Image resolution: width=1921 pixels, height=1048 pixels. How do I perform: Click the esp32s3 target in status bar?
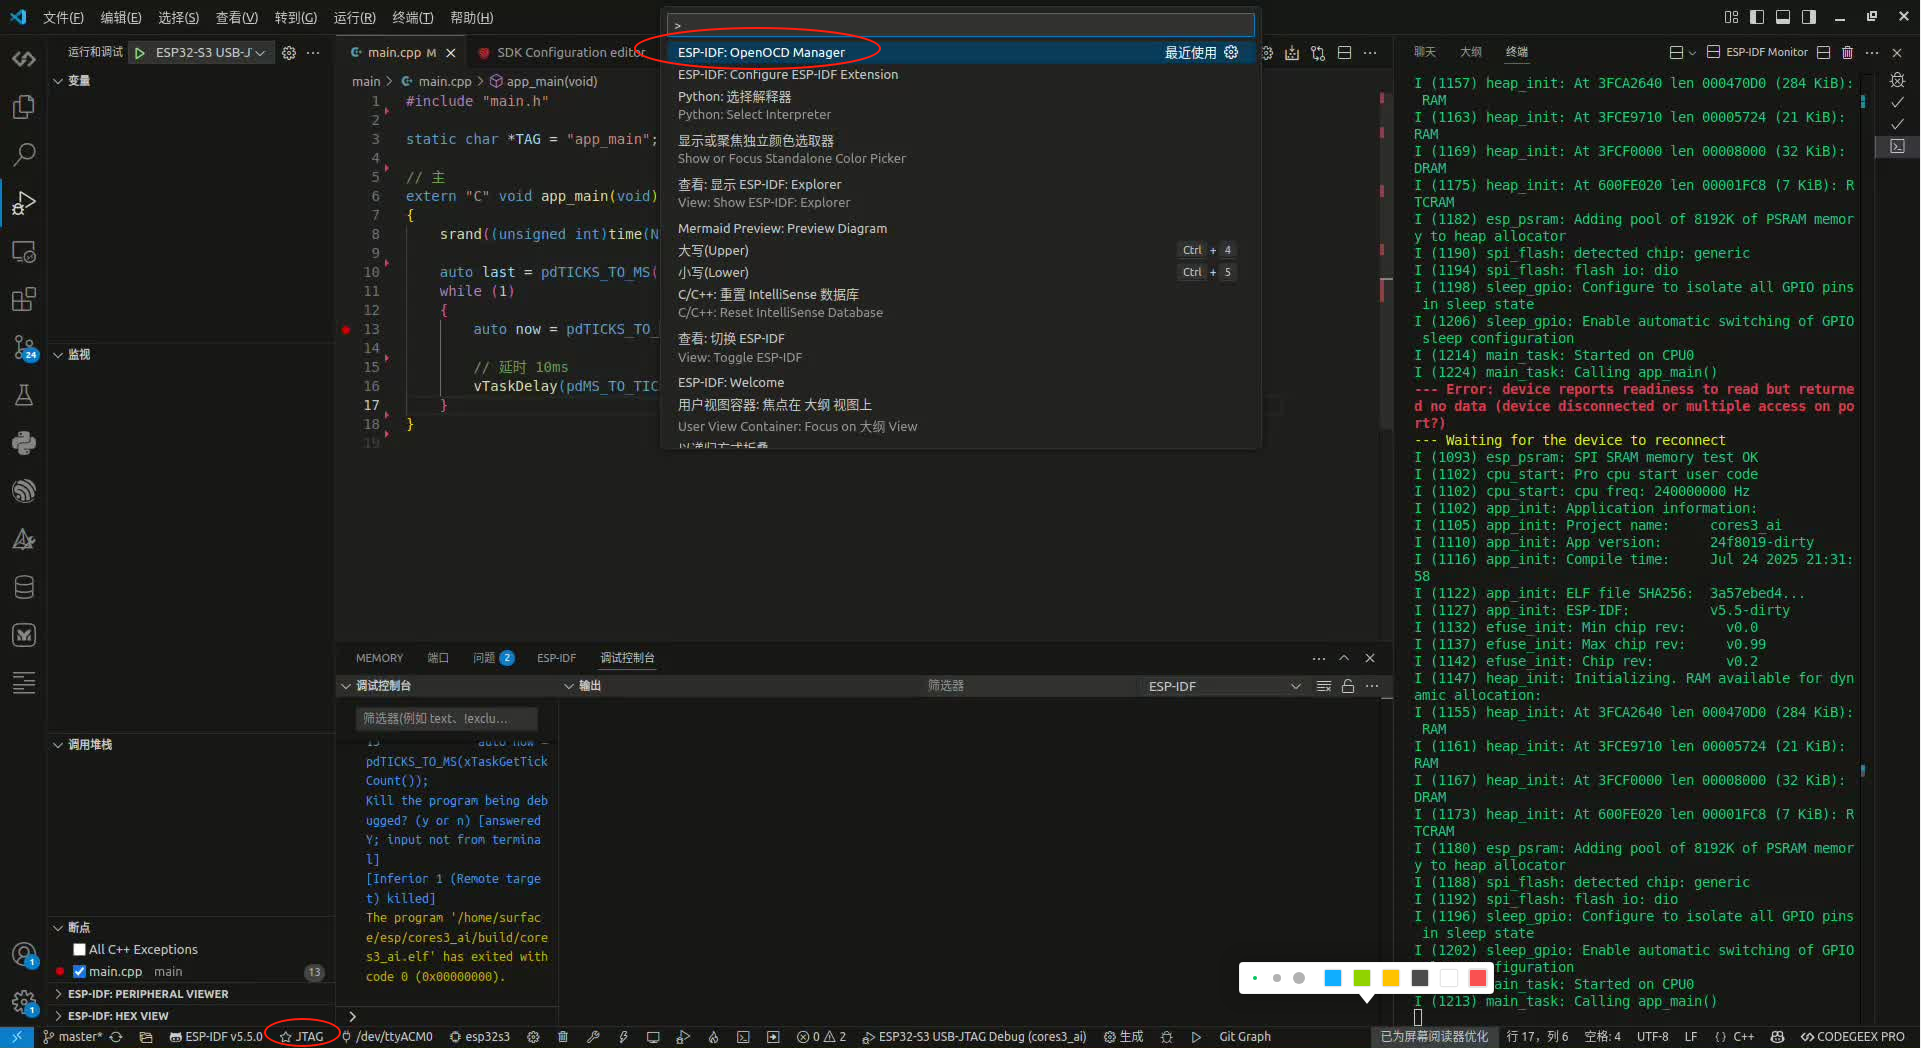[x=480, y=1037]
